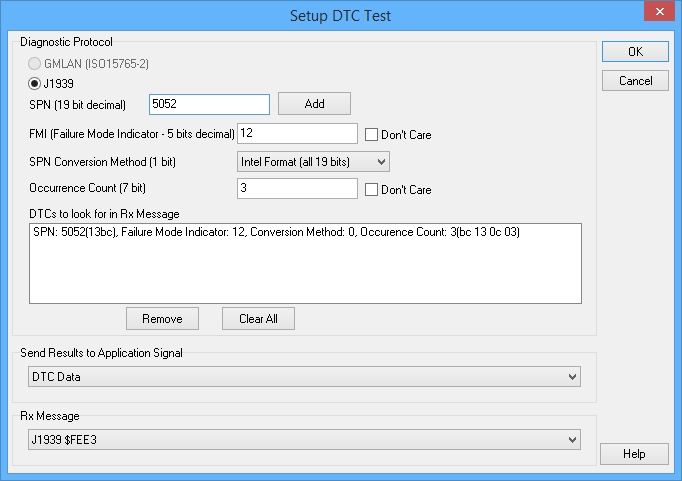Select the J1939 radio button
682x481 pixels.
pos(36,83)
